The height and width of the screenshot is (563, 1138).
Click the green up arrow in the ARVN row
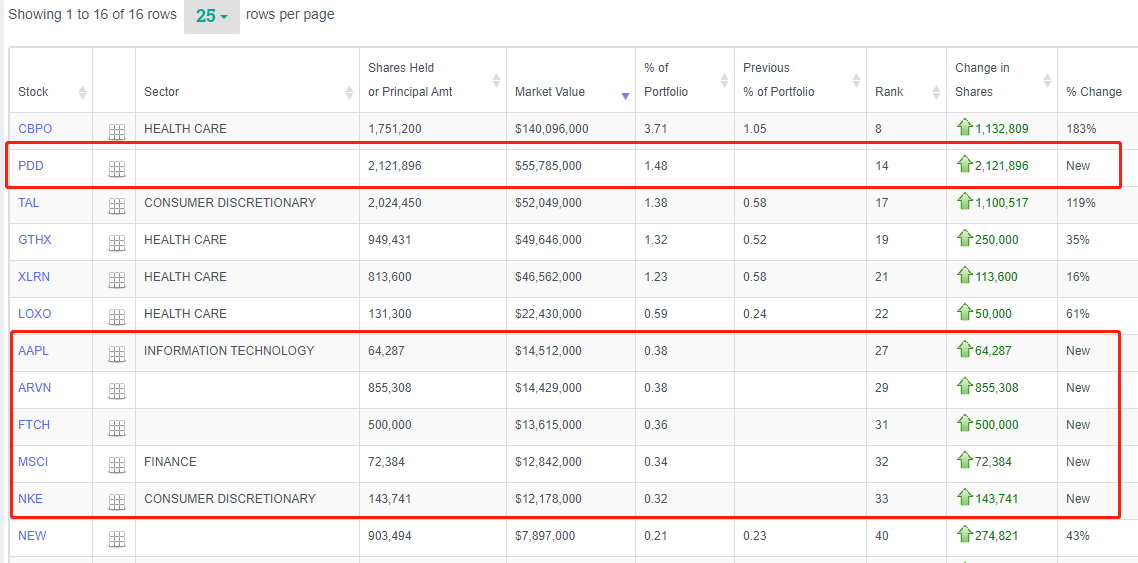tap(965, 387)
